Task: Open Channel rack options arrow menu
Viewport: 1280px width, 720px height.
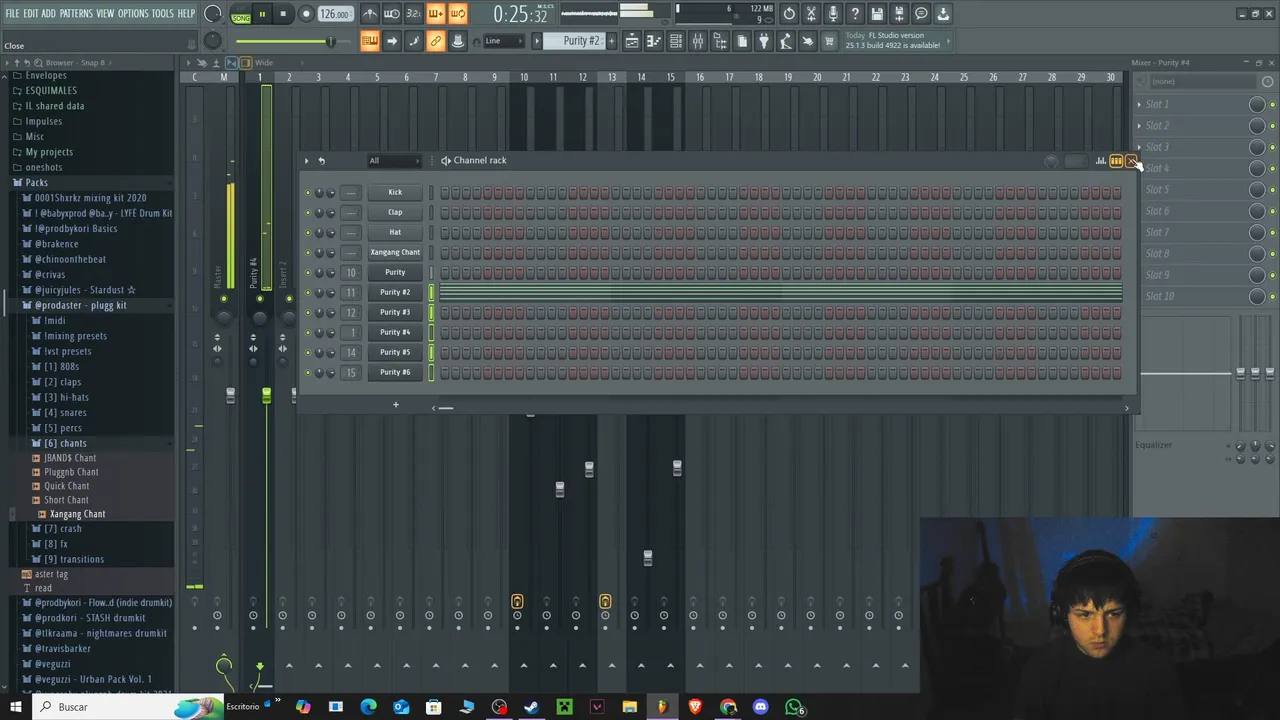Action: 307,161
